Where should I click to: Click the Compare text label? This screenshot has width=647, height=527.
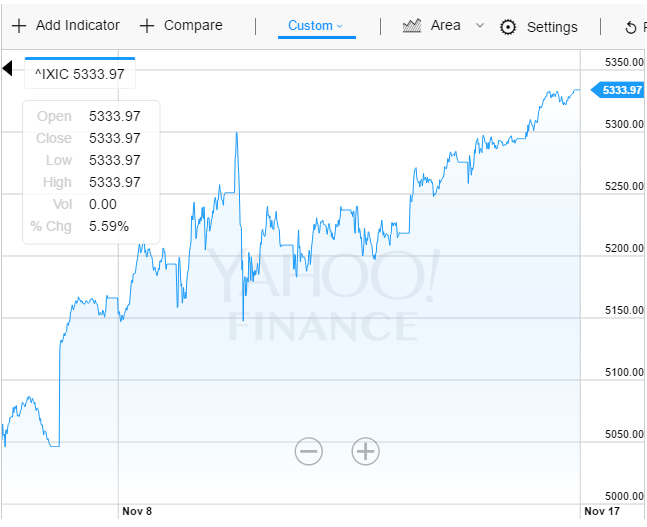click(x=193, y=26)
